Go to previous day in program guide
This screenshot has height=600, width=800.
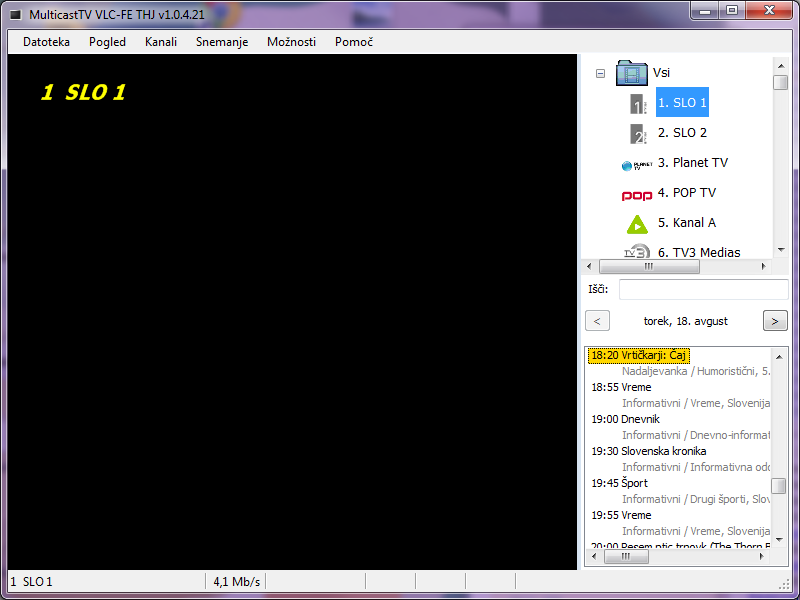tap(597, 321)
